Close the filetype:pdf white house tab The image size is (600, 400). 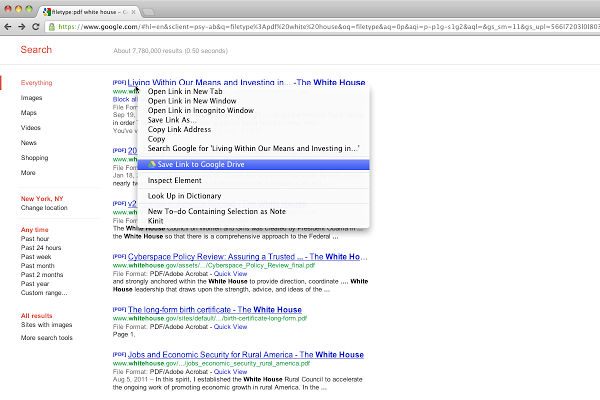click(x=134, y=12)
